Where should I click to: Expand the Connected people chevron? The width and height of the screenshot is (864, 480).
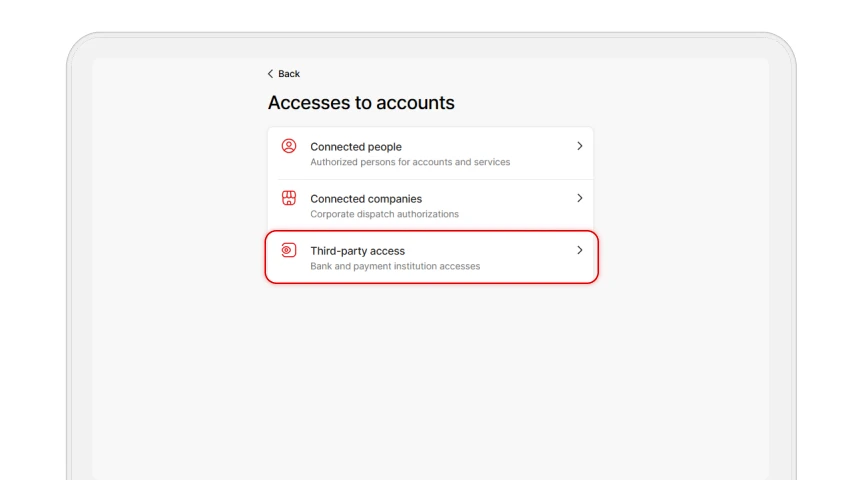(x=580, y=146)
